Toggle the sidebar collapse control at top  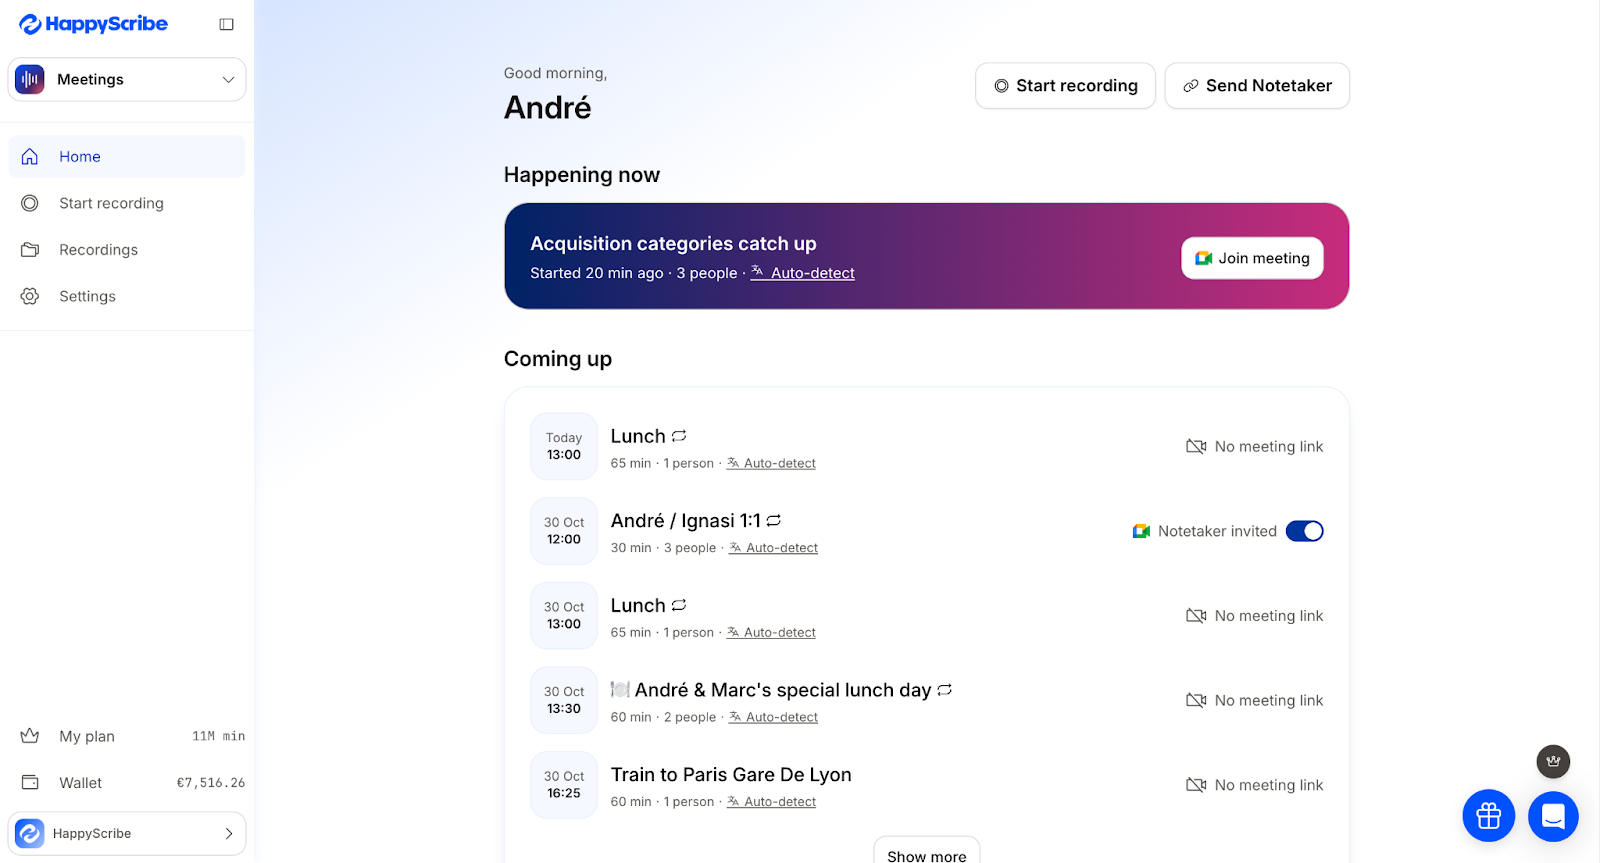point(227,24)
